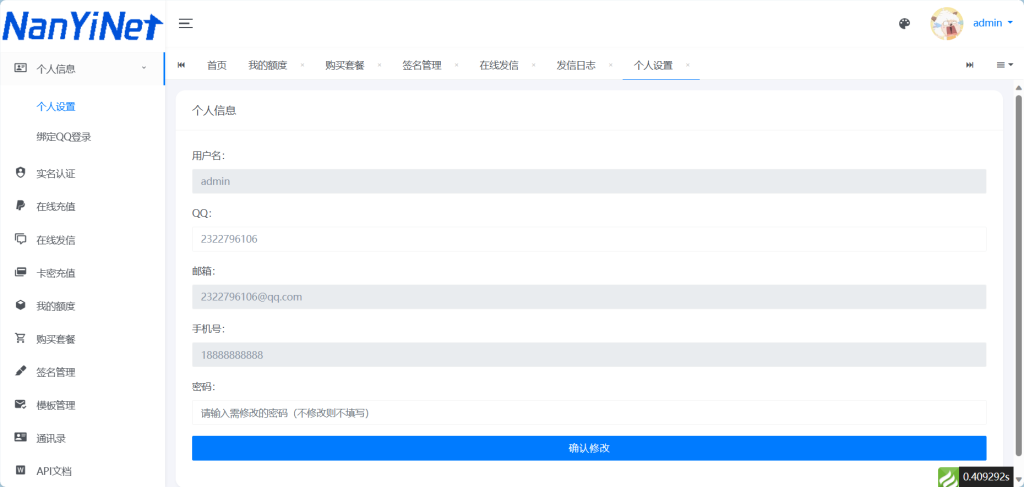Switch to the 在线发信 tab
The height and width of the screenshot is (487, 1024).
[499, 65]
